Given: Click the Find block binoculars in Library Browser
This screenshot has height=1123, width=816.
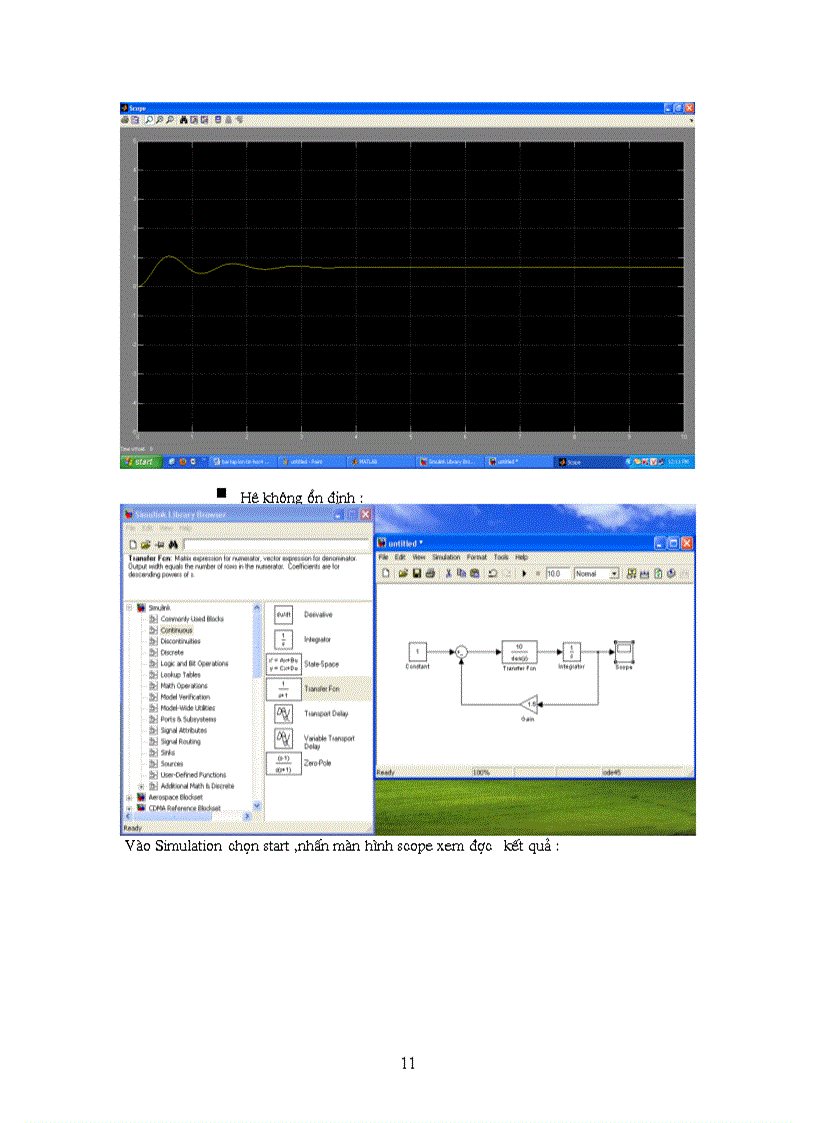Looking at the screenshot, I should pos(173,544).
